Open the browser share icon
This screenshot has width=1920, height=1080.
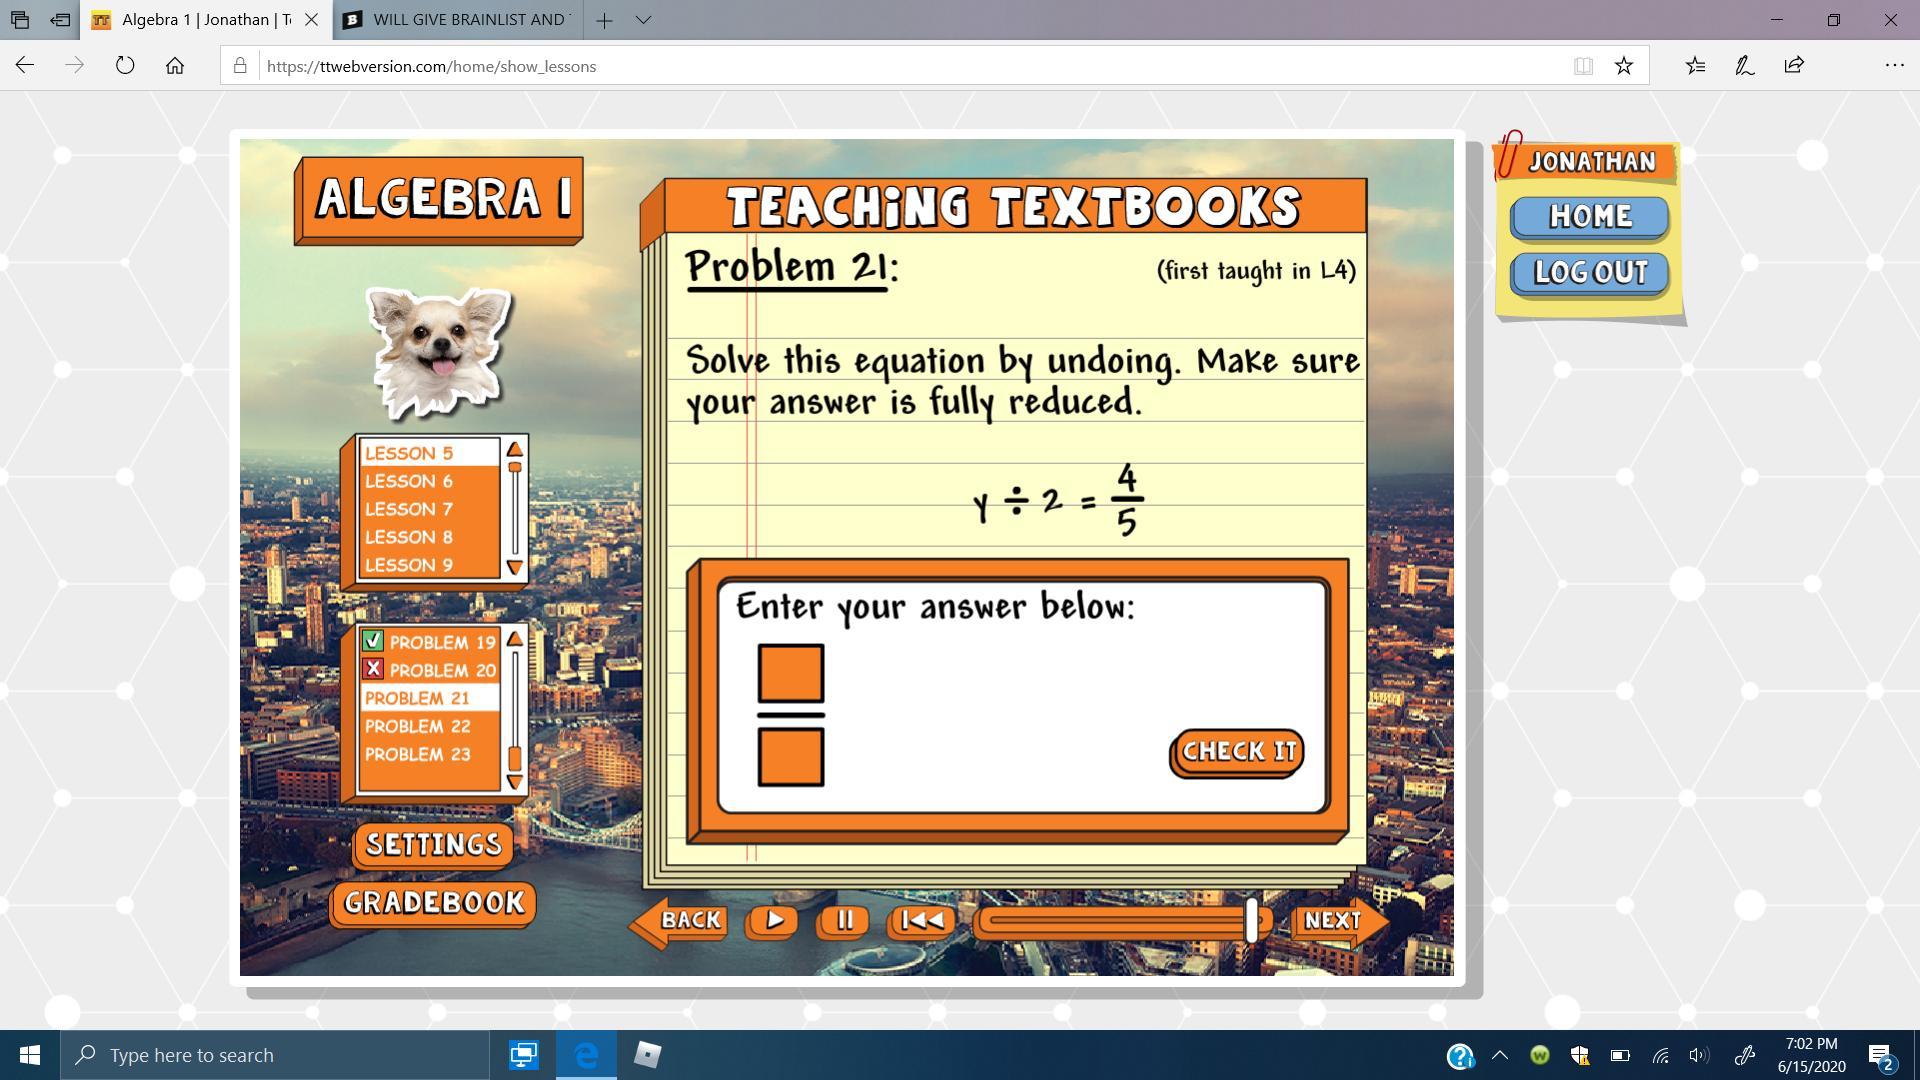(x=1793, y=66)
